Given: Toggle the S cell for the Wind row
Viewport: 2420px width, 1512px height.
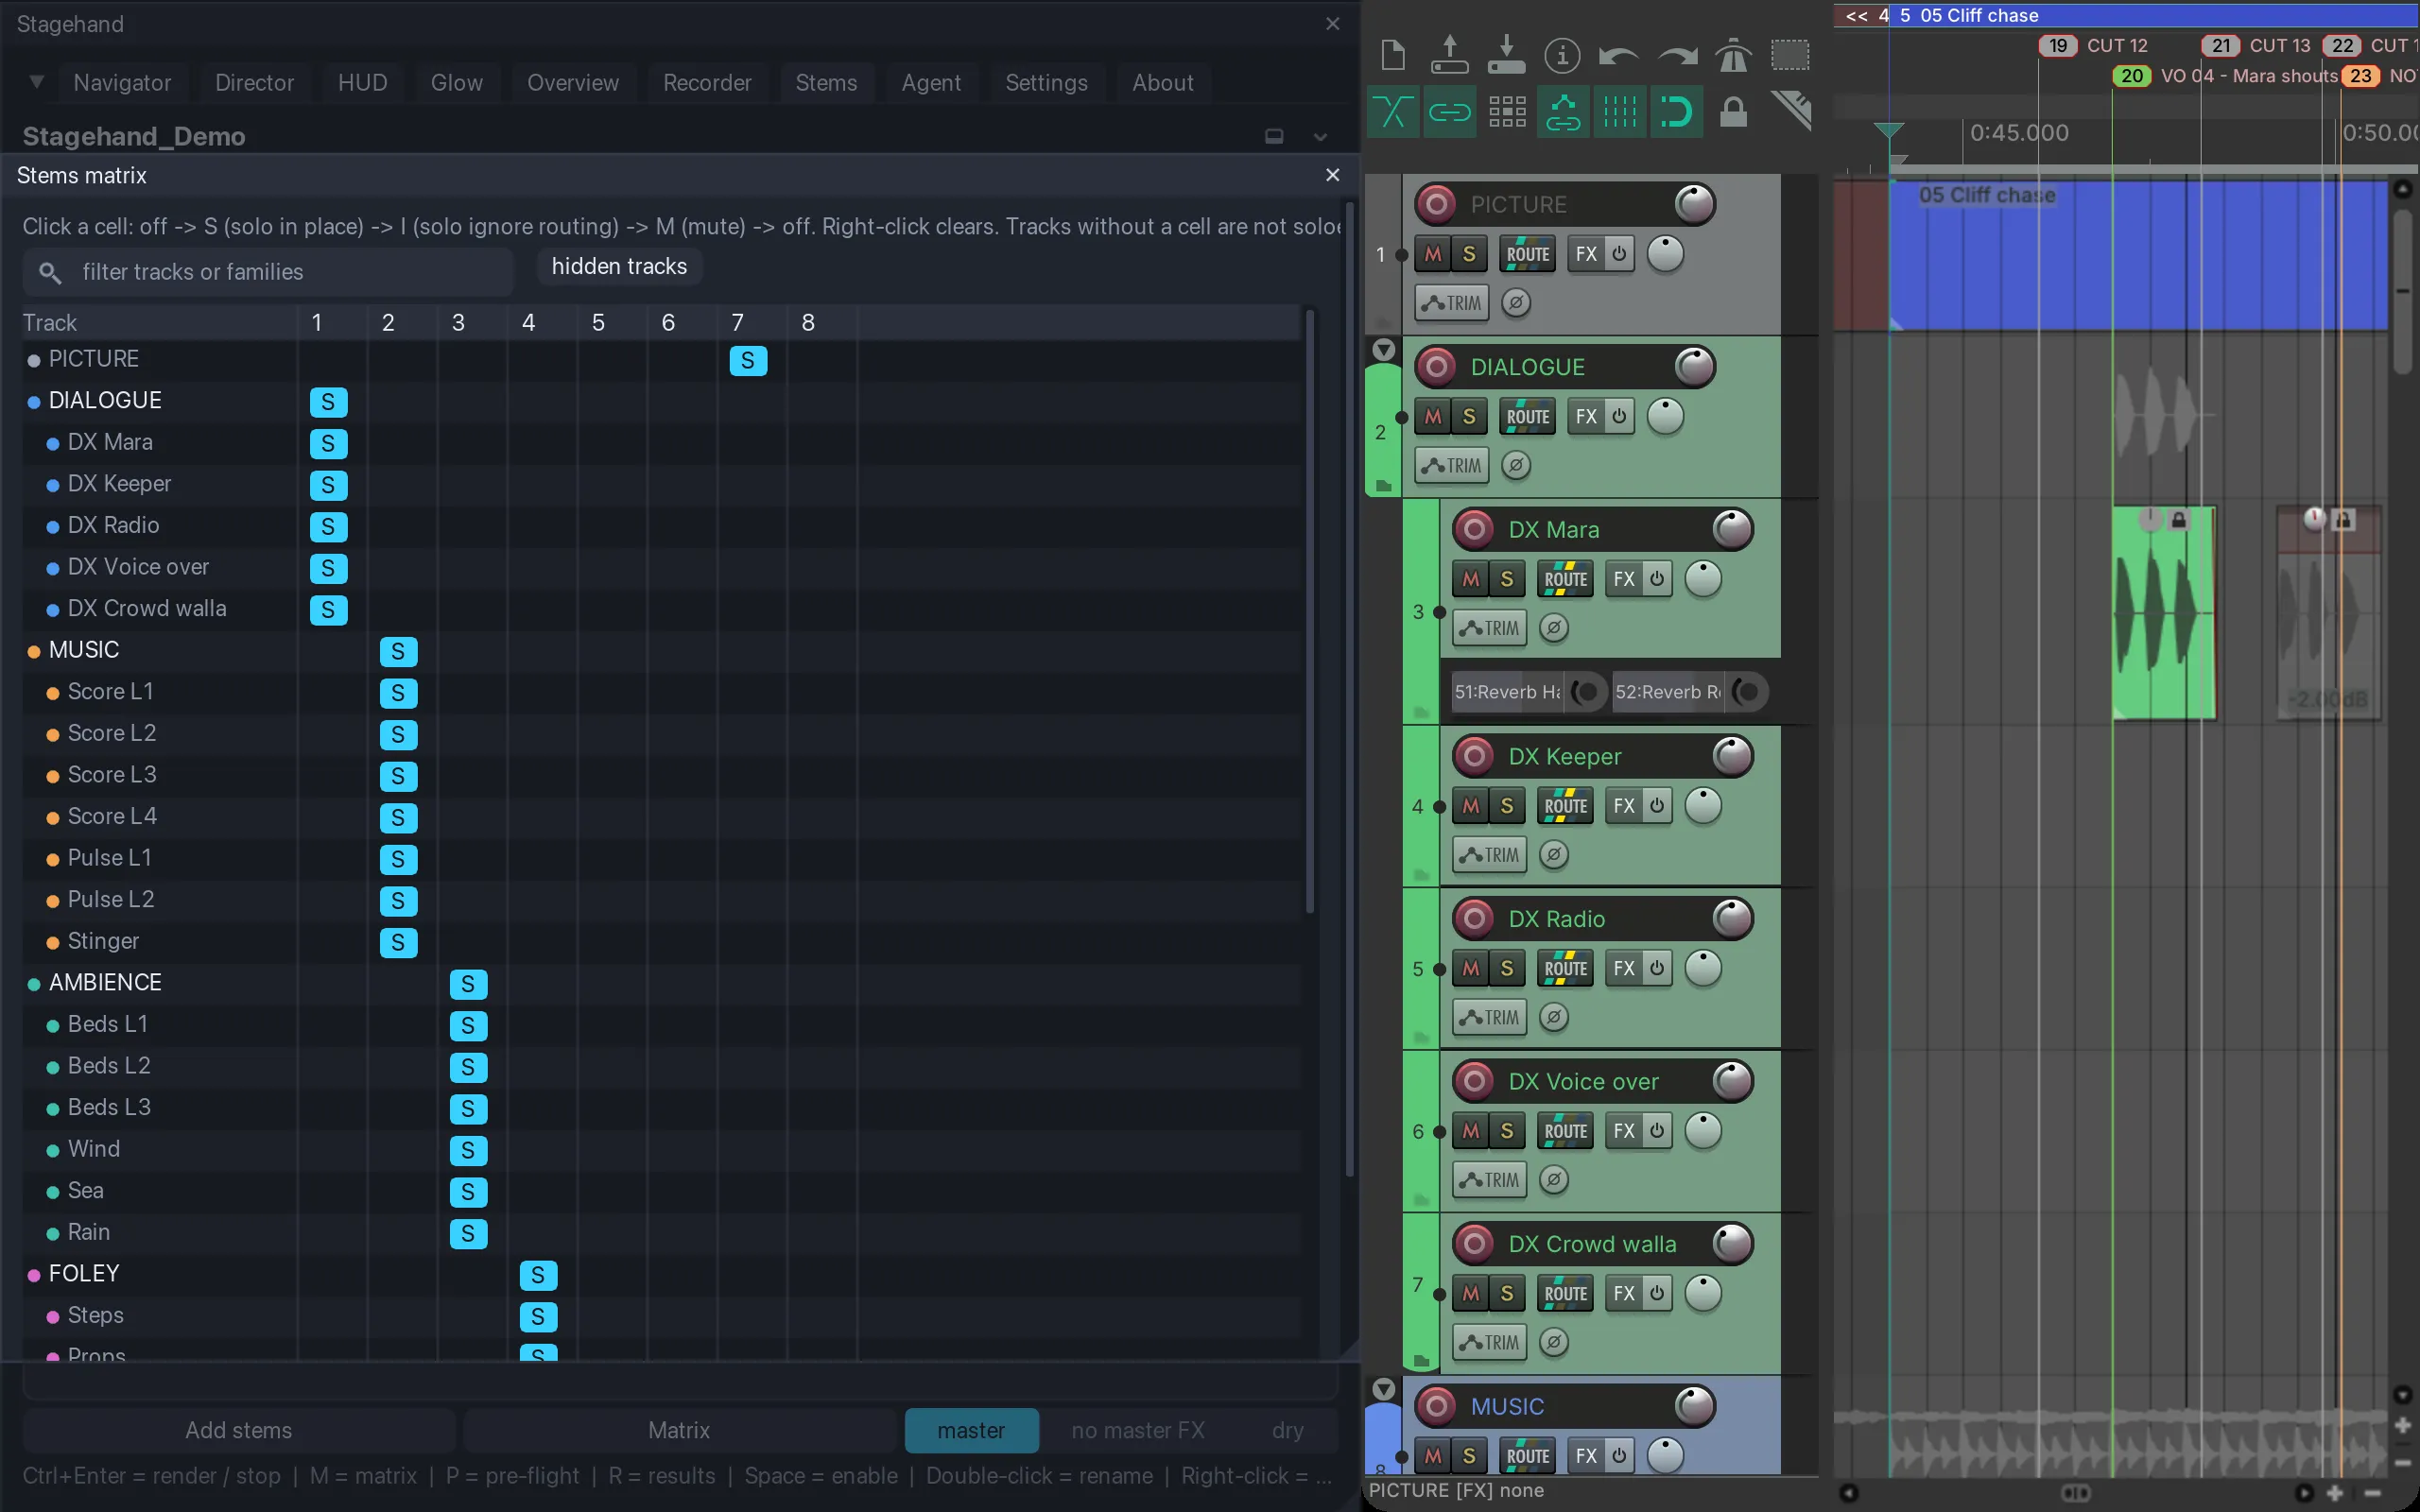Looking at the screenshot, I should coord(468,1150).
